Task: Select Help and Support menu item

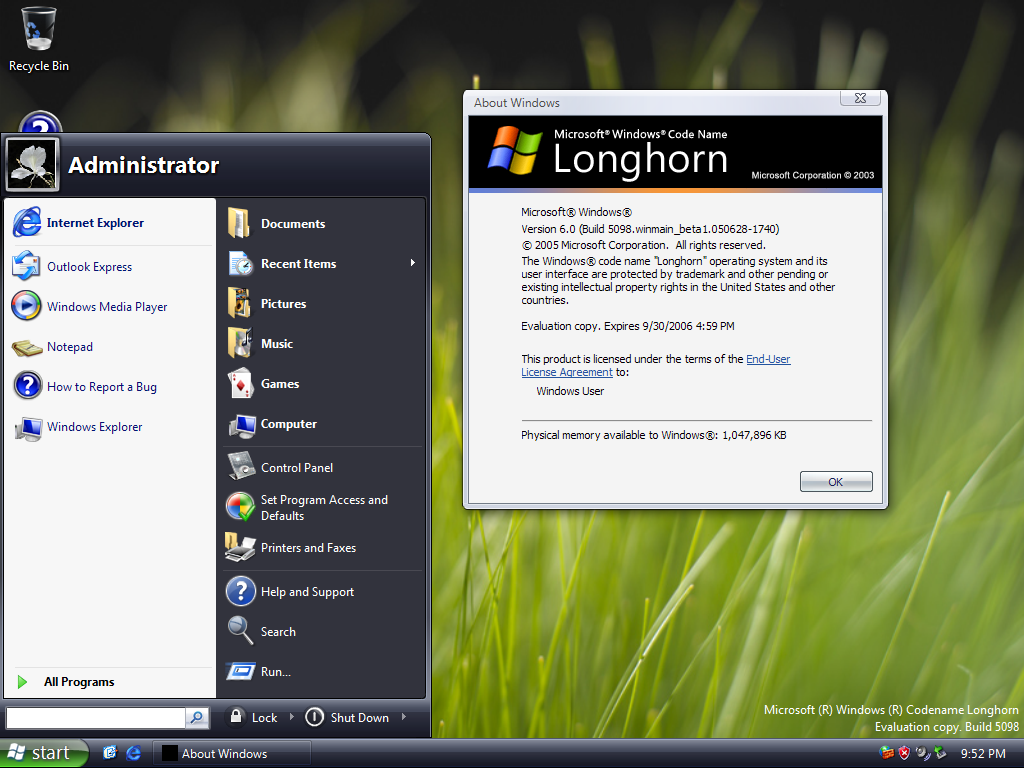Action: pos(307,592)
